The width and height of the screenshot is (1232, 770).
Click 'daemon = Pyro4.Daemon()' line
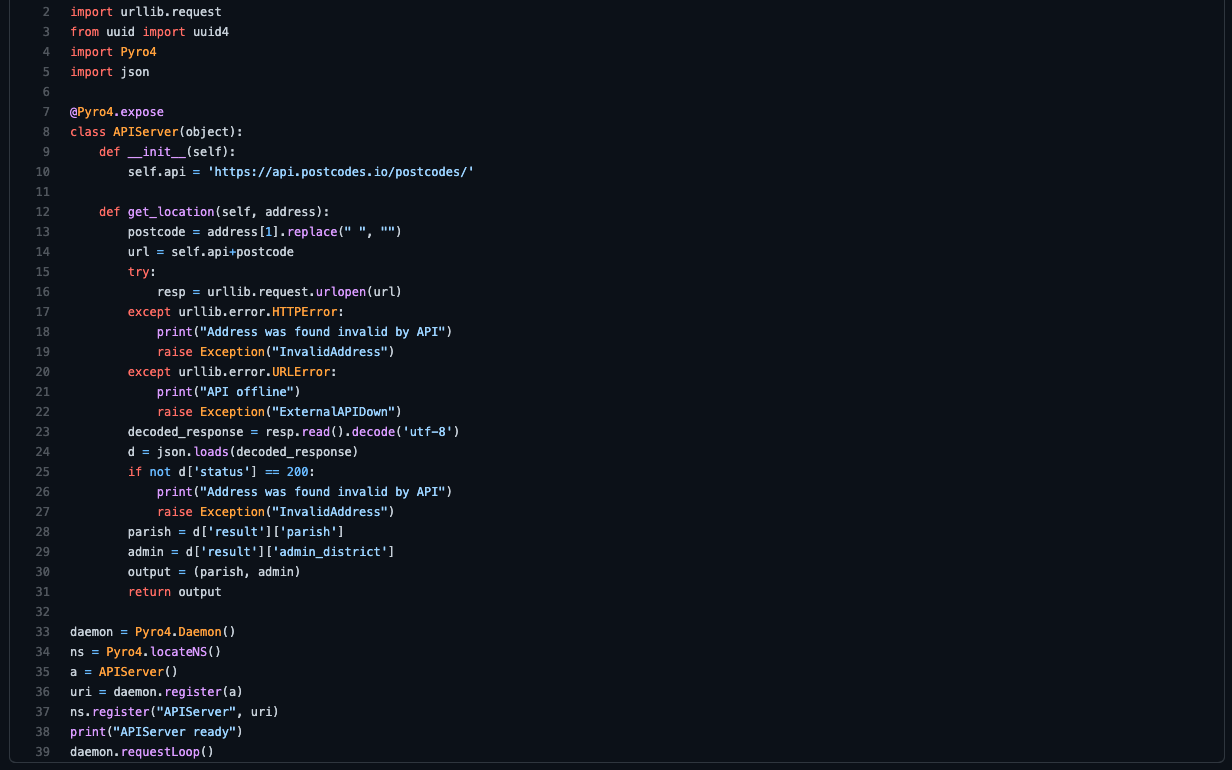pyautogui.click(x=153, y=632)
